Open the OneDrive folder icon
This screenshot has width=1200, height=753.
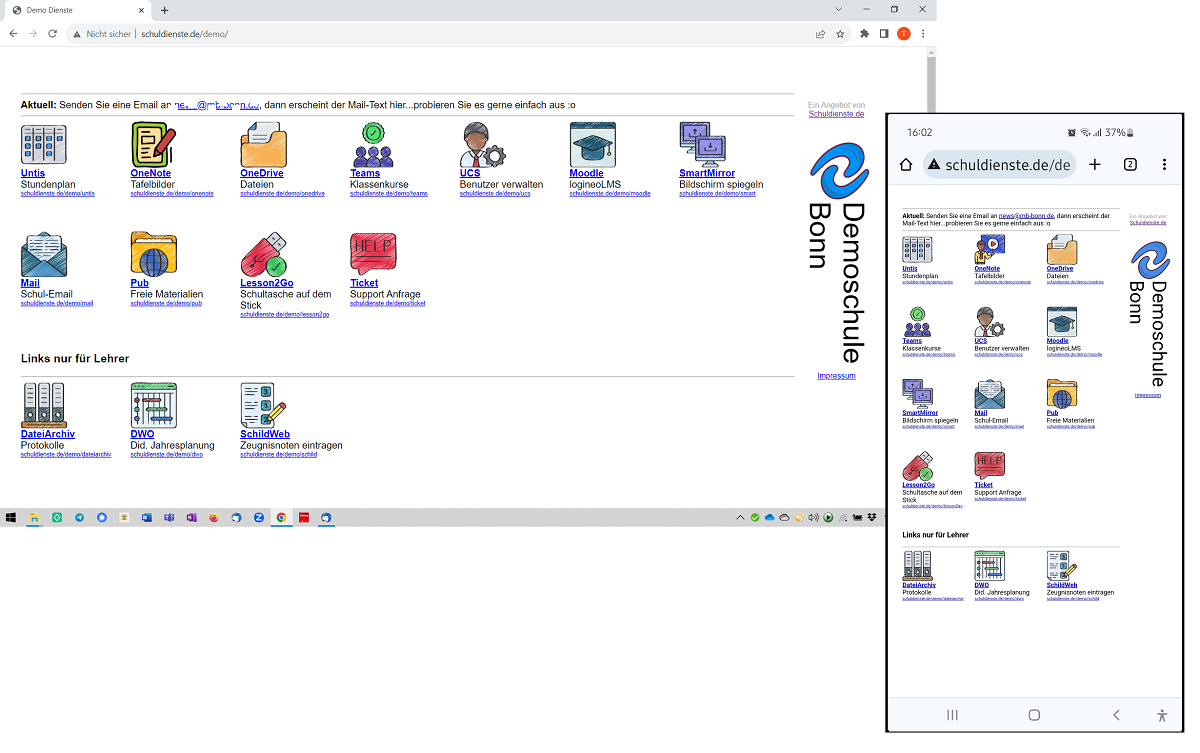tap(263, 145)
